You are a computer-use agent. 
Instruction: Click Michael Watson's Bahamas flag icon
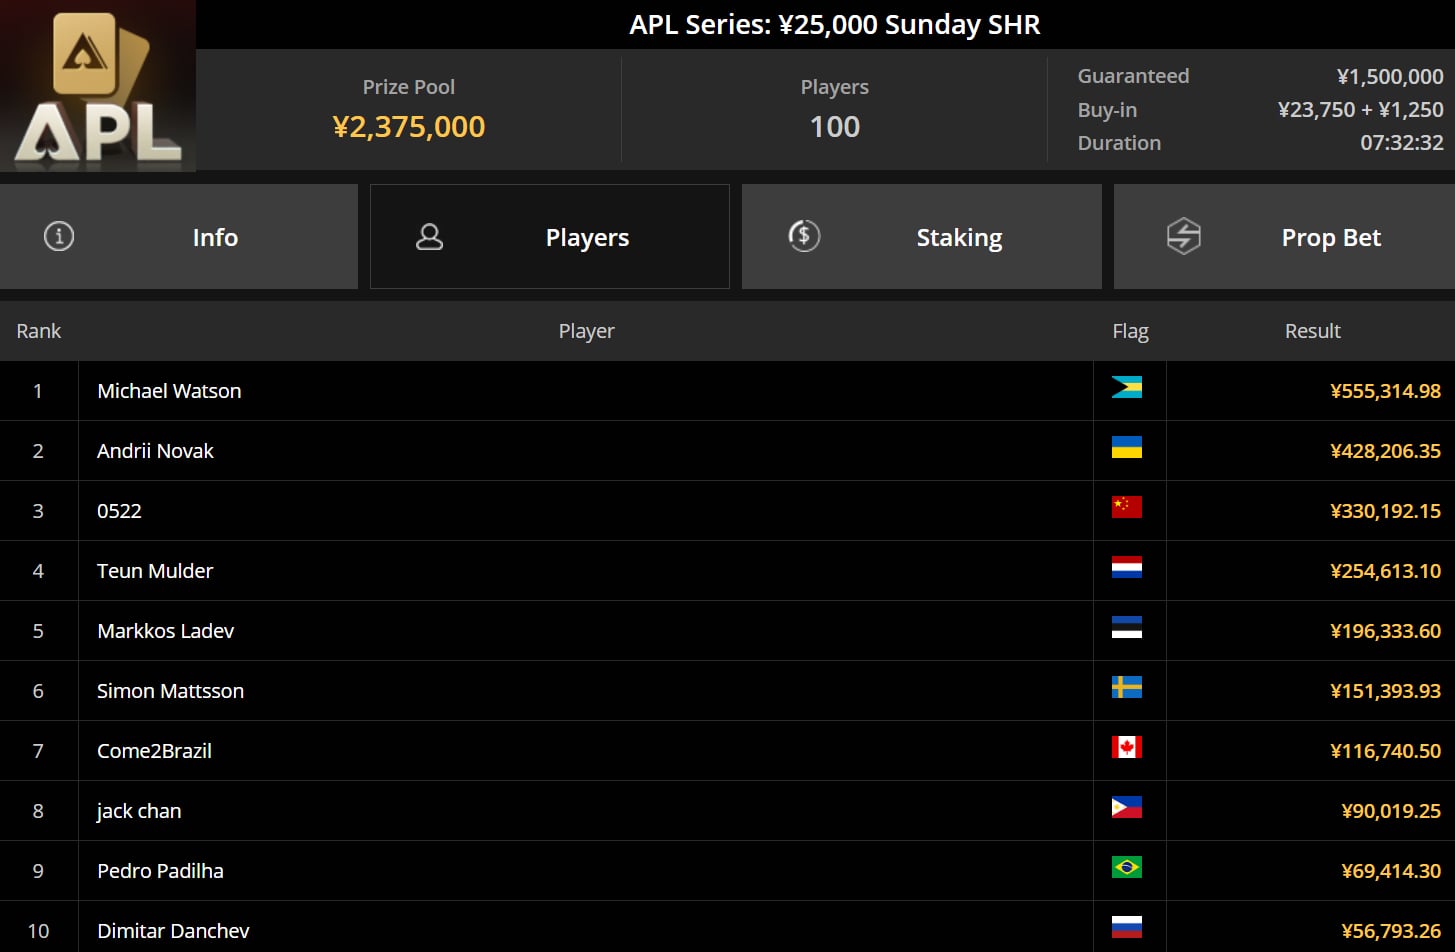point(1127,388)
